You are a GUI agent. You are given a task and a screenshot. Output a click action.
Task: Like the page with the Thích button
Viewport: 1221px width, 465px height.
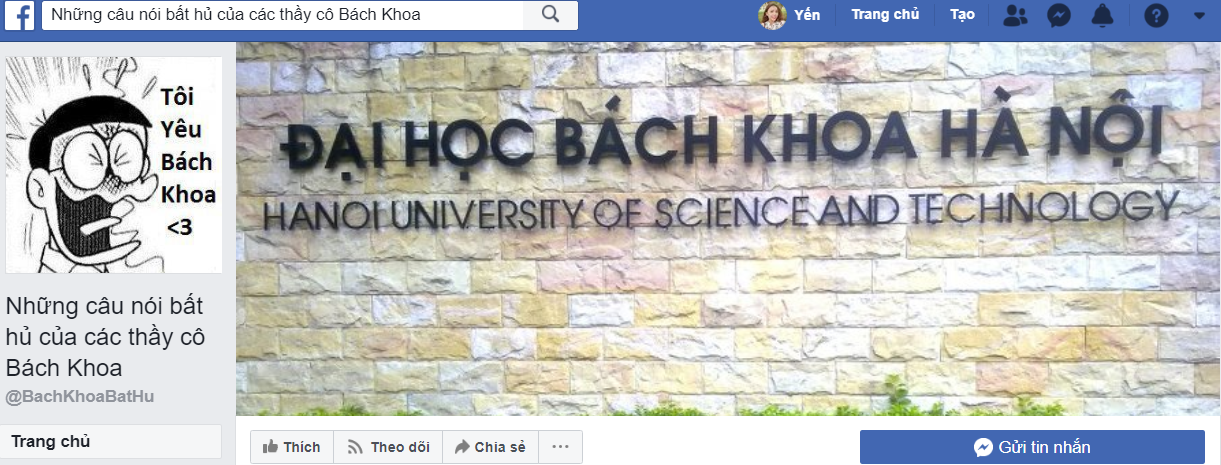(x=291, y=447)
